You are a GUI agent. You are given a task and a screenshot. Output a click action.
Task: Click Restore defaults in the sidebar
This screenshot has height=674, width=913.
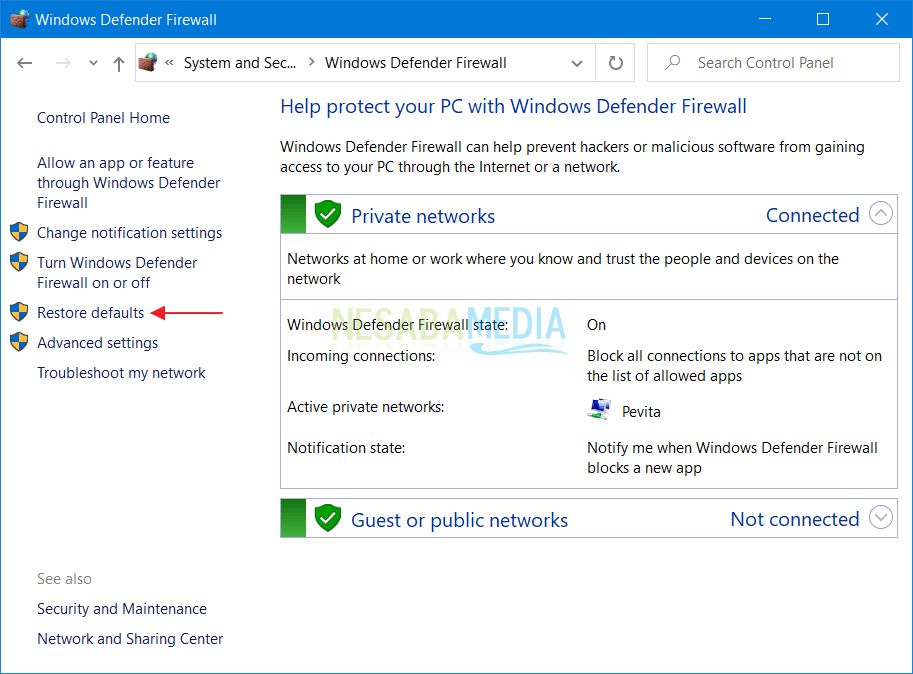click(90, 312)
